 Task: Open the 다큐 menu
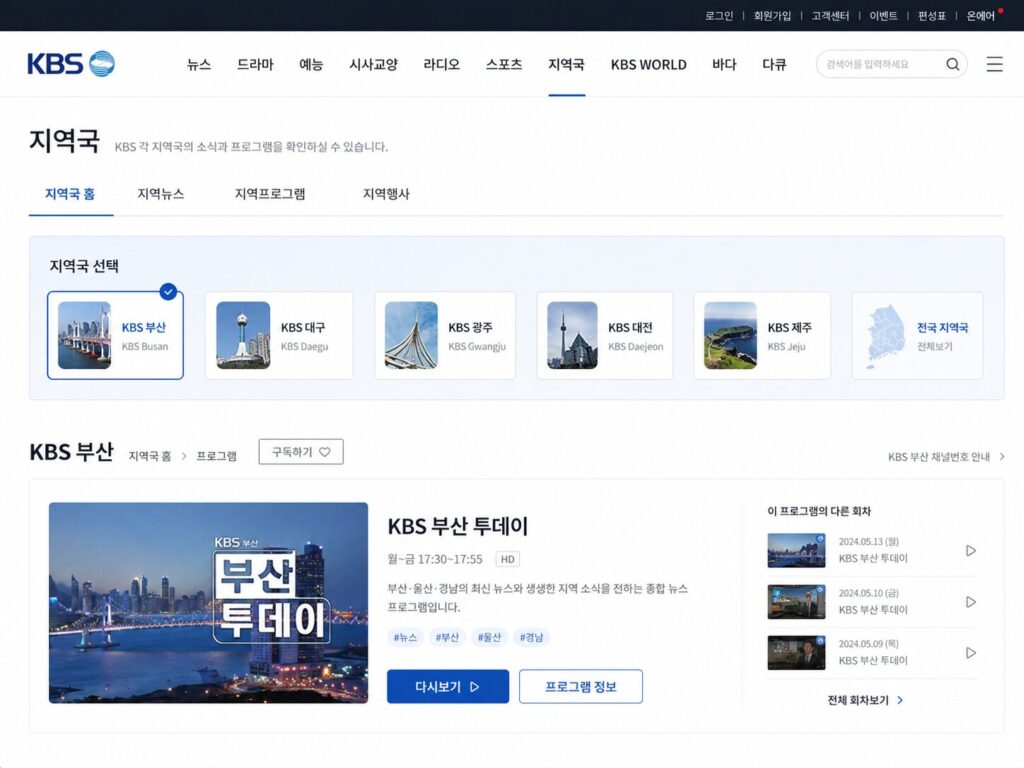[x=774, y=64]
